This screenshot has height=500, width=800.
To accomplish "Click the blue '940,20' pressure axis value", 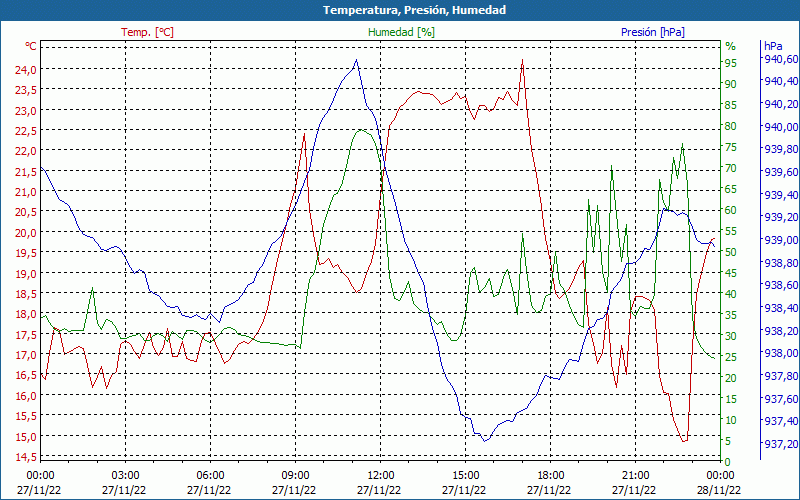I will click(x=780, y=104).
